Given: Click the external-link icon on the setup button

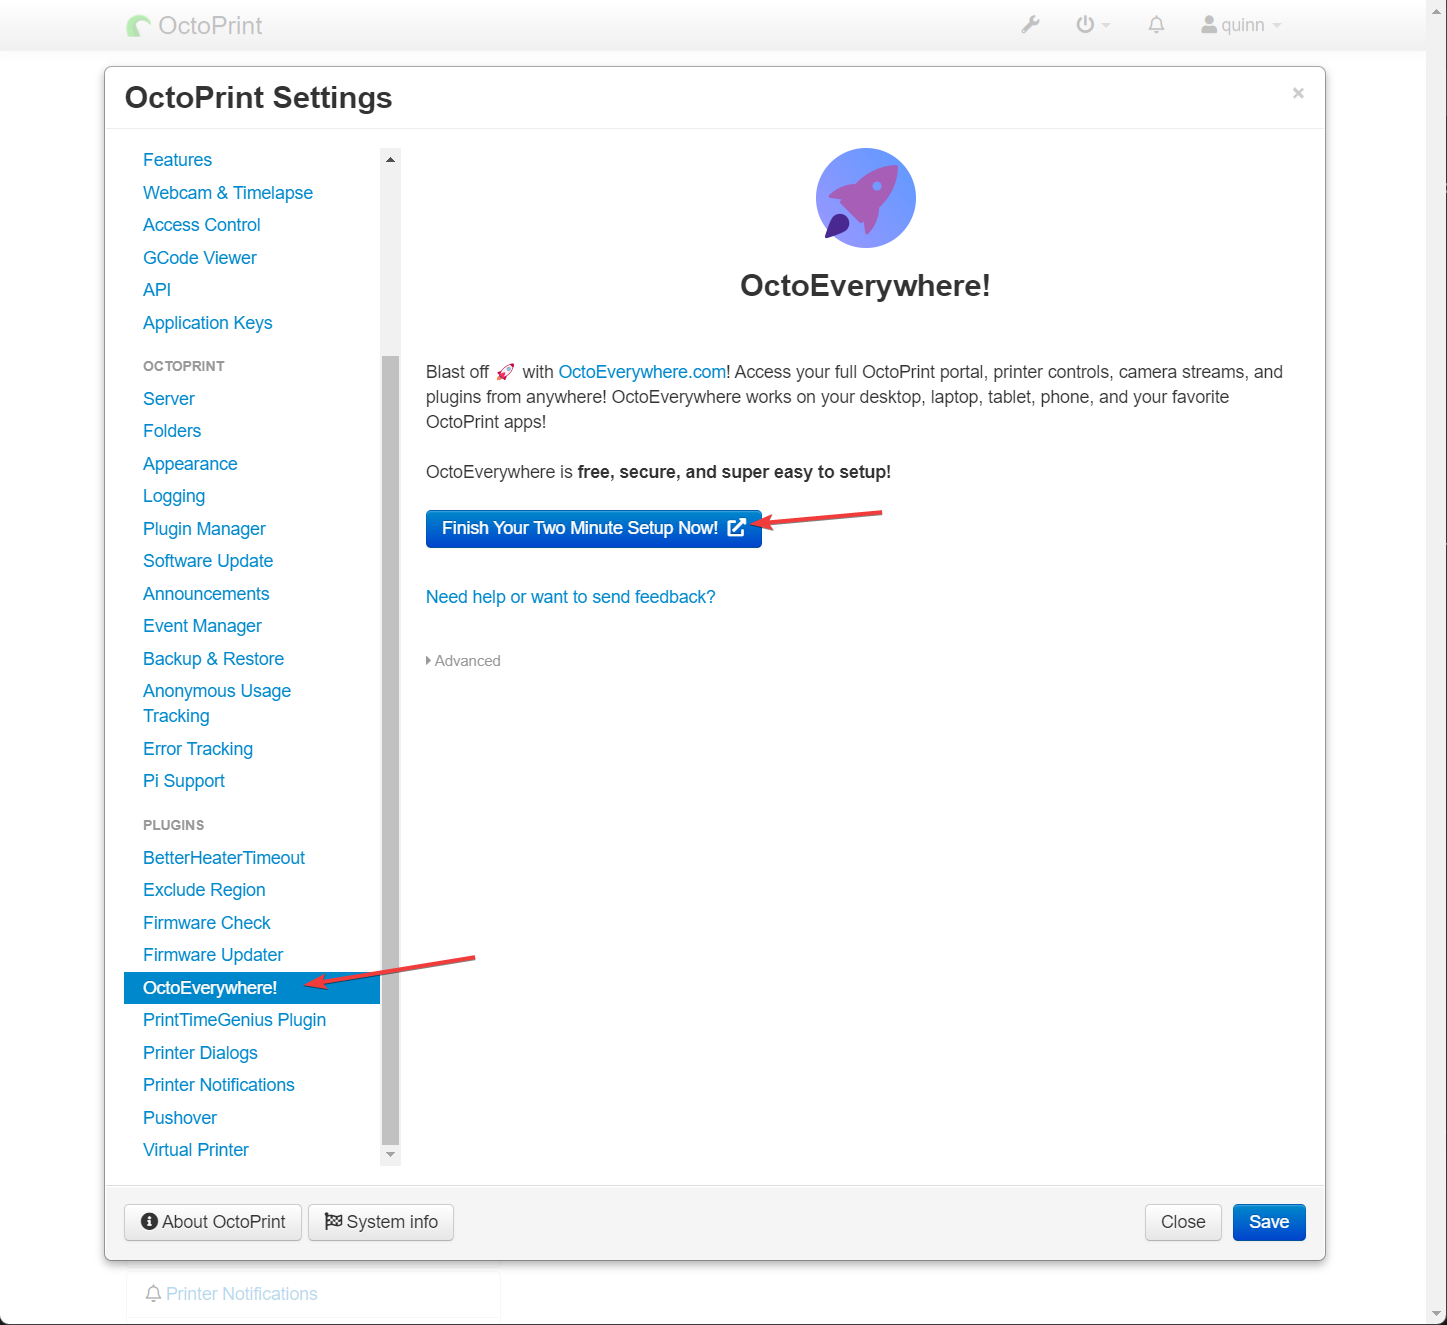Looking at the screenshot, I should (736, 528).
